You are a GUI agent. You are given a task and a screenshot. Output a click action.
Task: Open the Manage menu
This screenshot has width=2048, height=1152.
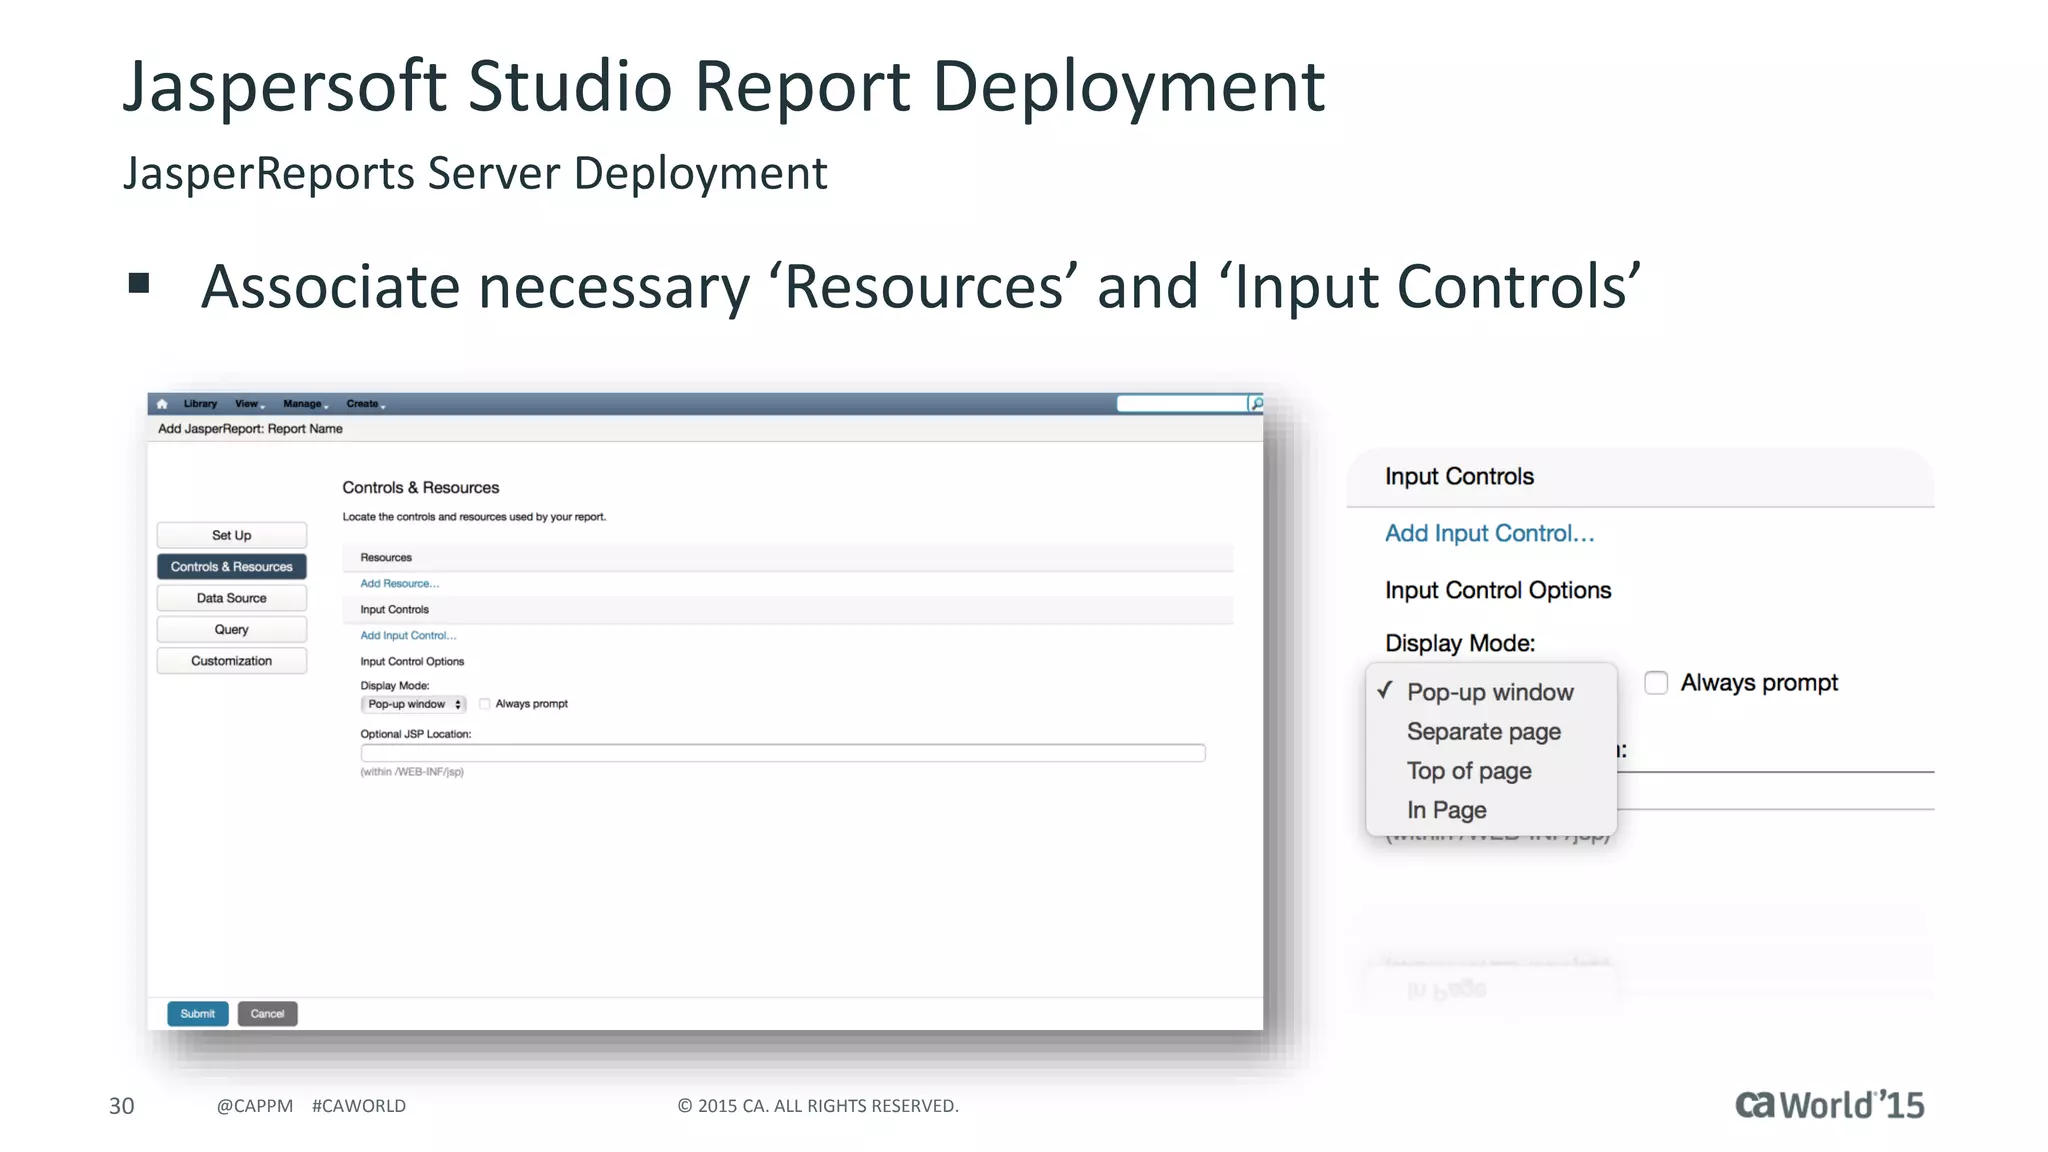click(305, 404)
